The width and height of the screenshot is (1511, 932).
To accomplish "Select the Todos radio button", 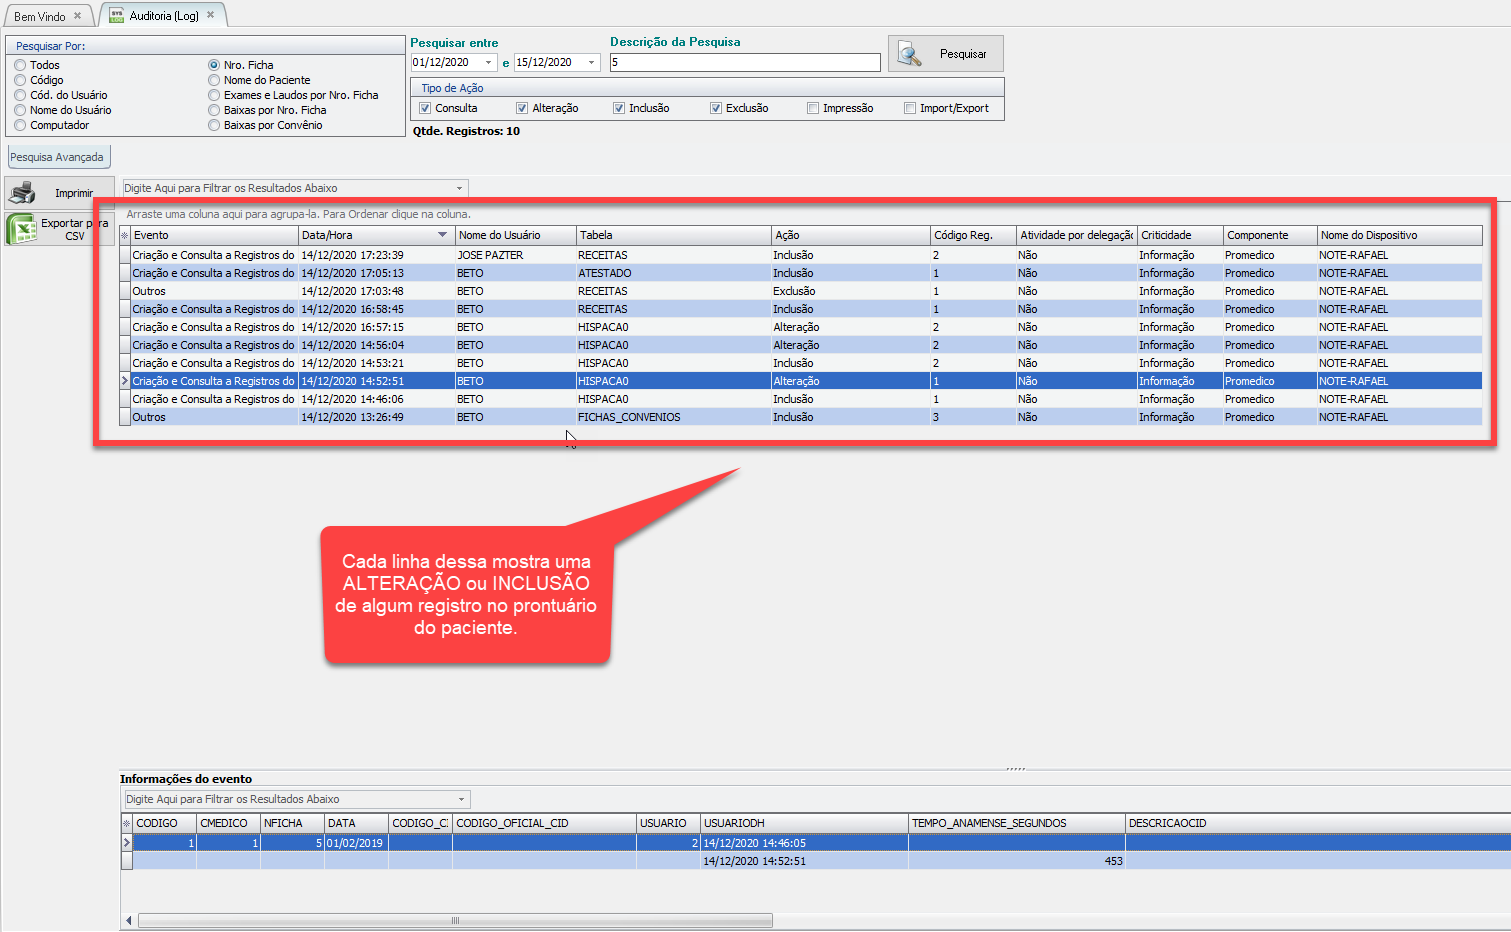I will 20,65.
